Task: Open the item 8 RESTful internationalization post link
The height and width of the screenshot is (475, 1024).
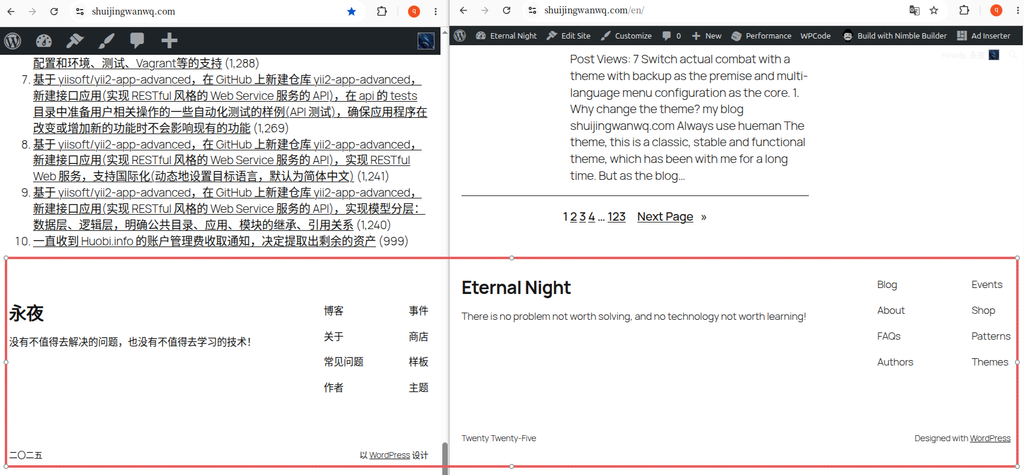Action: pos(227,160)
